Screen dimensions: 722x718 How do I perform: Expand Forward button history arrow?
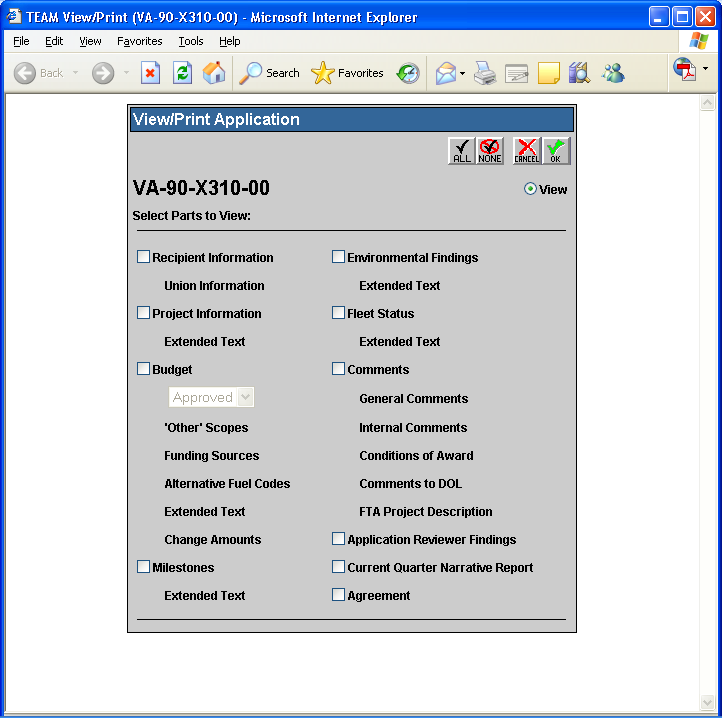point(126,73)
